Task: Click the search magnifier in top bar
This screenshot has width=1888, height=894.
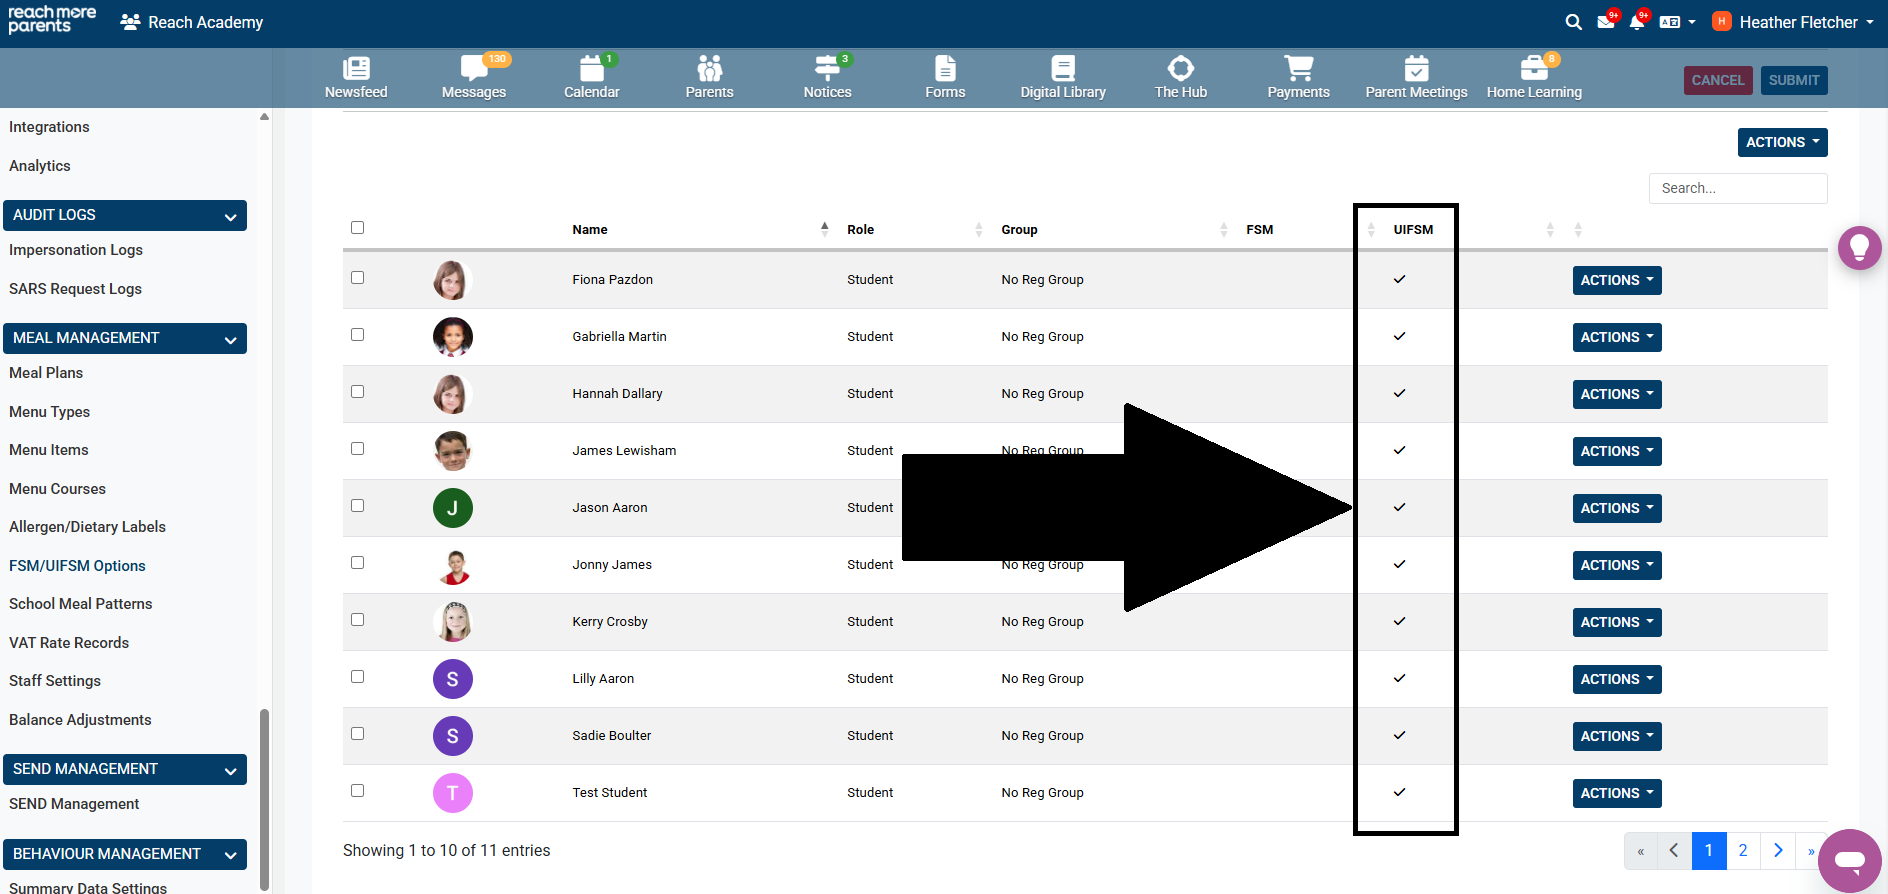Action: [1573, 22]
